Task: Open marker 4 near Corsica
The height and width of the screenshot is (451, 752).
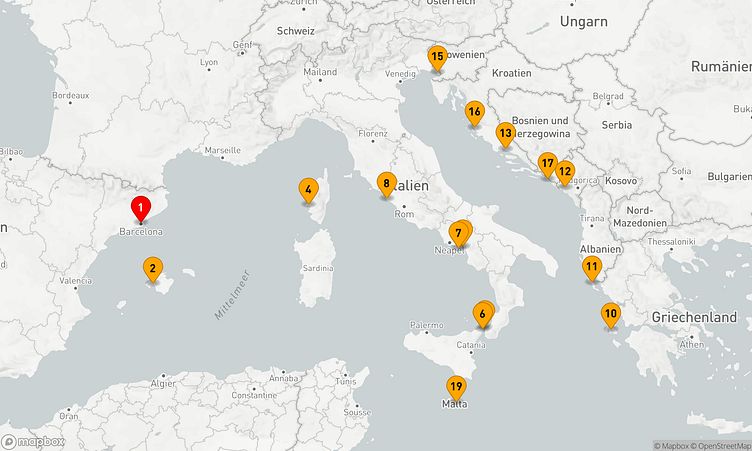Action: [309, 189]
